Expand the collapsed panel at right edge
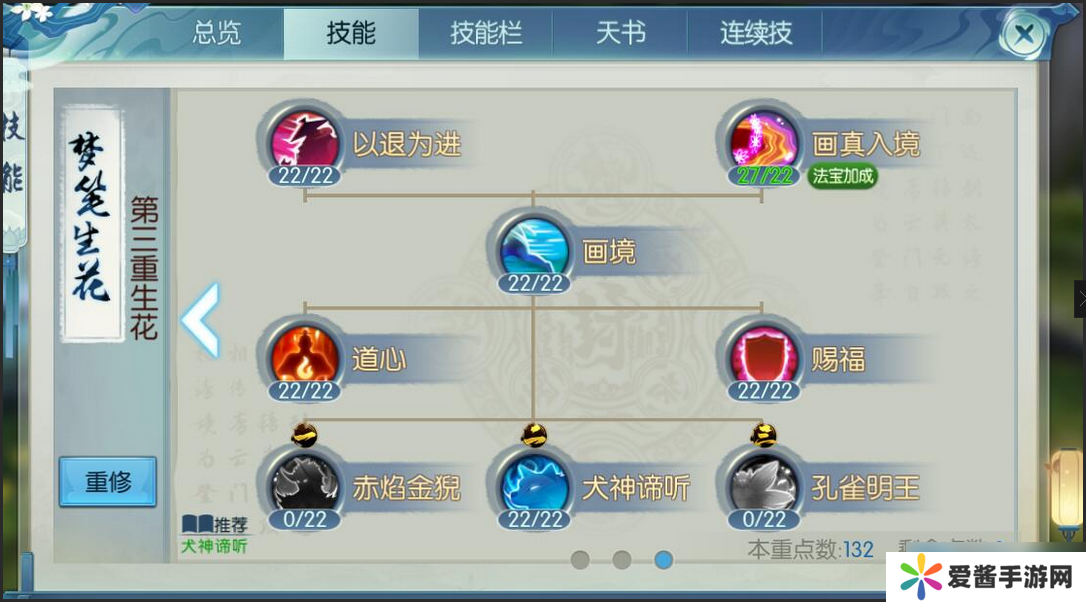 (1080, 299)
